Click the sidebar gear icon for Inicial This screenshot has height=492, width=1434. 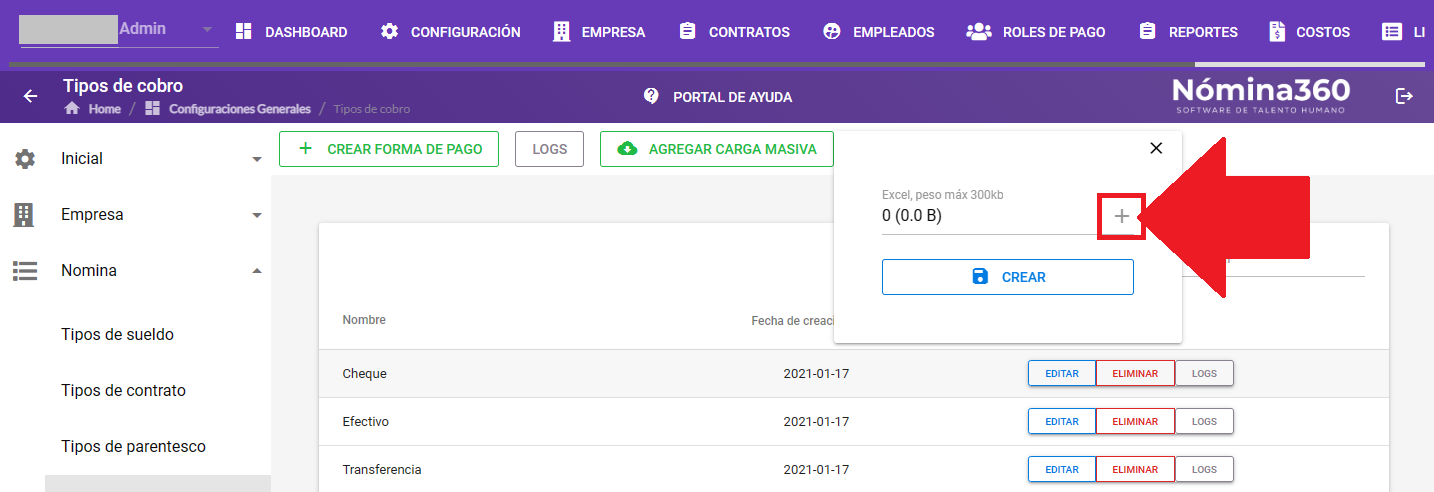tap(25, 158)
